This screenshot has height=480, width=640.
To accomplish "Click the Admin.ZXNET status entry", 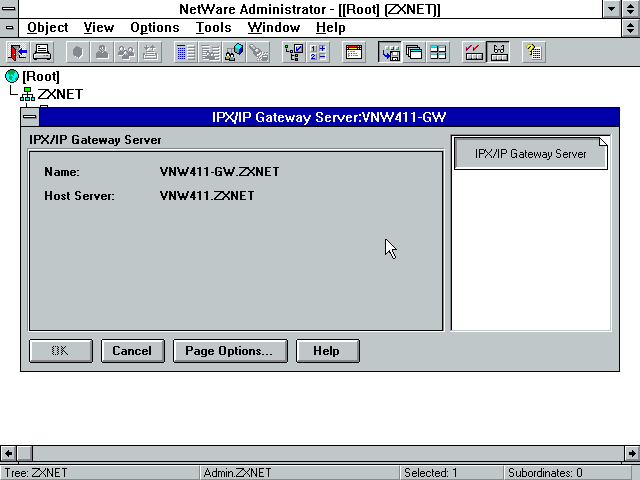I will [300, 473].
